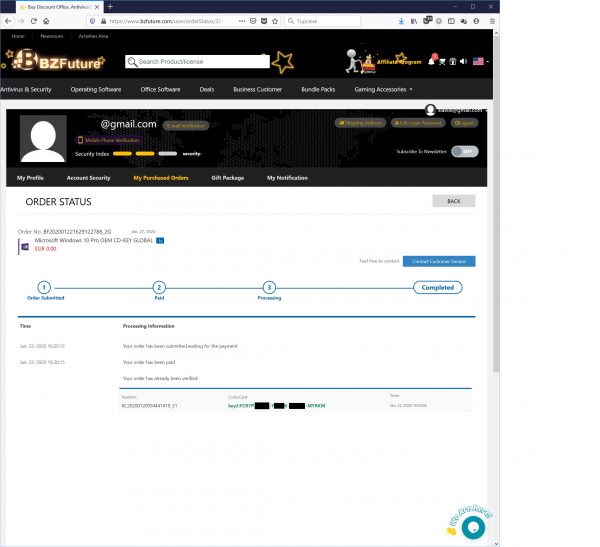Open a new browser tab with plus
The image size is (600, 547).
[x=110, y=7]
